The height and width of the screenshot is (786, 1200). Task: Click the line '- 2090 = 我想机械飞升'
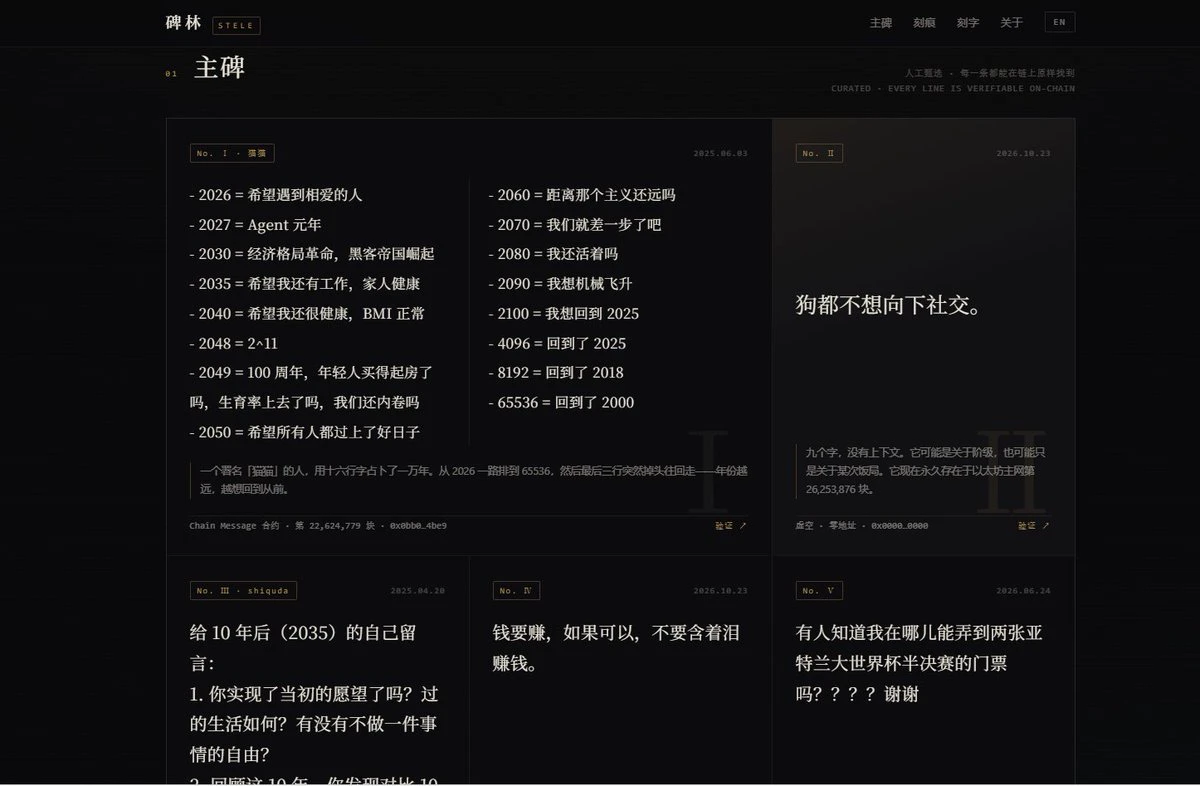pyautogui.click(x=560, y=284)
